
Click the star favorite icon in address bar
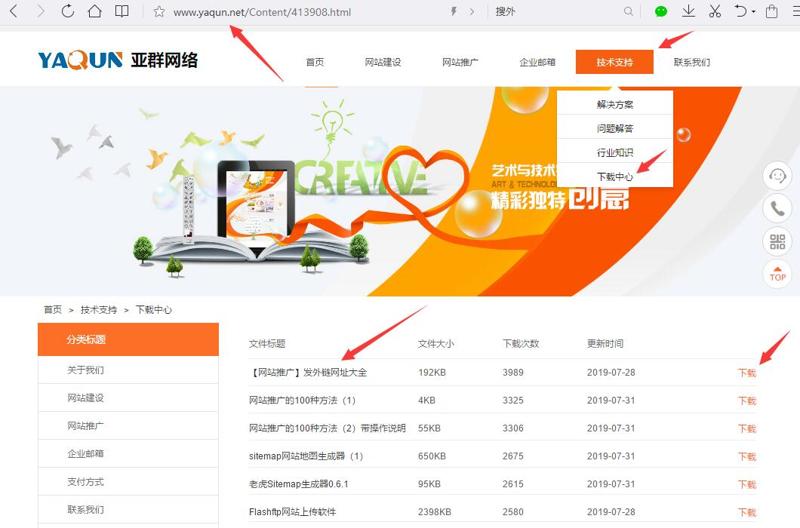click(x=158, y=12)
